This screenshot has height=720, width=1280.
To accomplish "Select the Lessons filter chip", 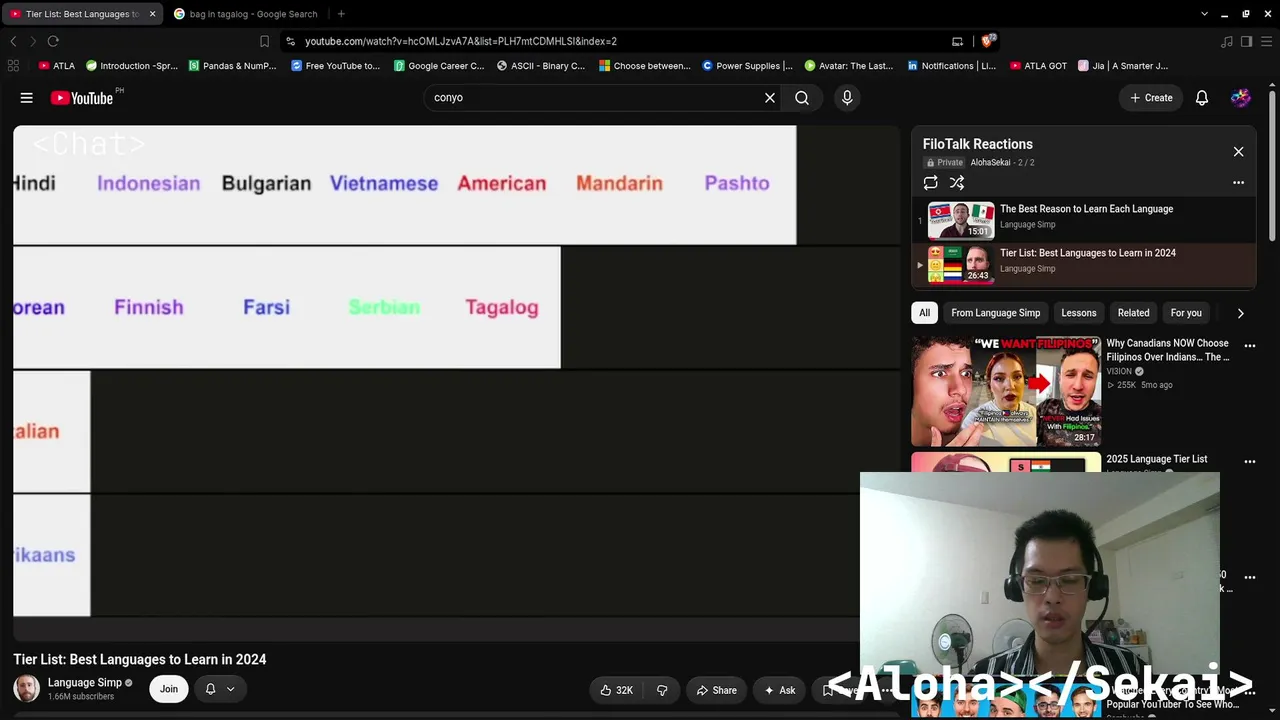I will point(1078,313).
